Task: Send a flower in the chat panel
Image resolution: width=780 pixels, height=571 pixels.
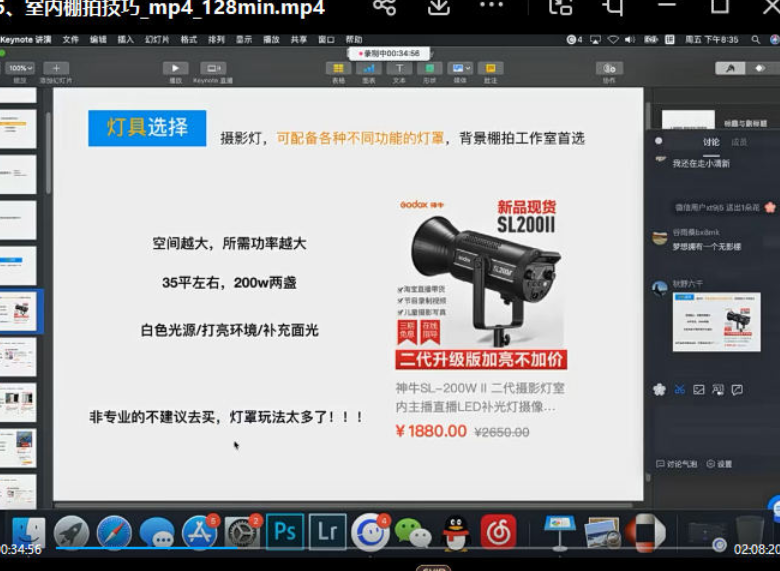Action: point(659,389)
